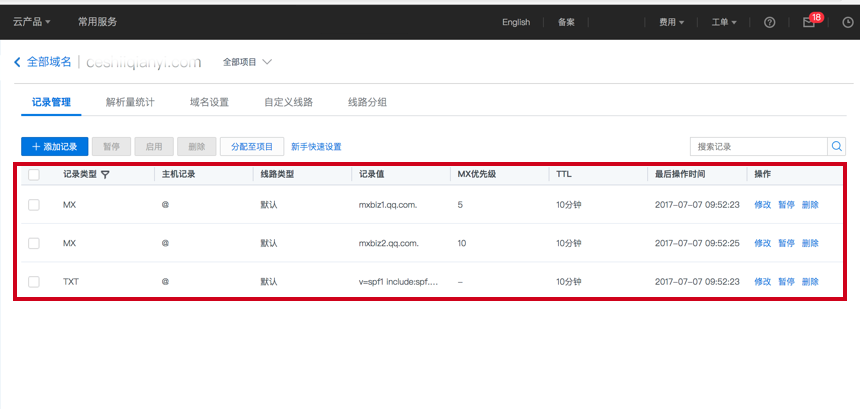Open the 全部项目 project dropdown
This screenshot has width=860, height=409.
tap(247, 62)
